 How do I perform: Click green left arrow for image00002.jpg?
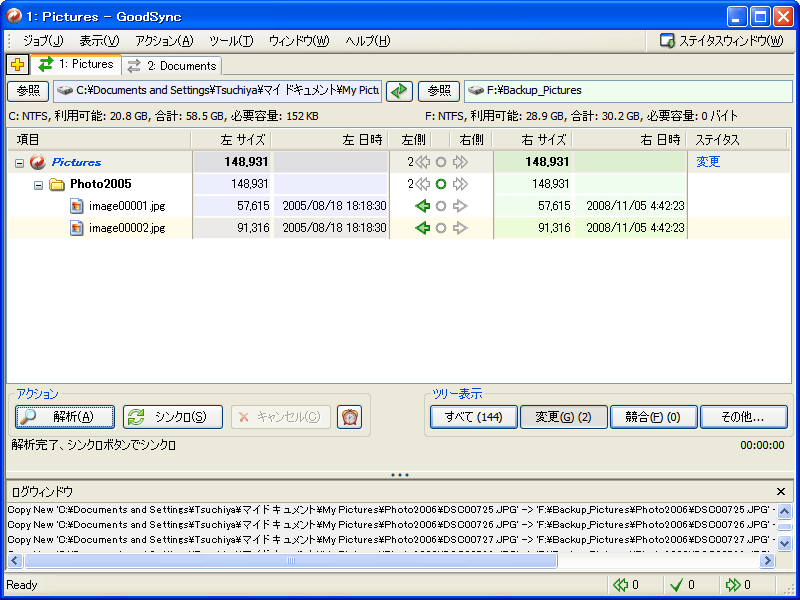[x=422, y=228]
